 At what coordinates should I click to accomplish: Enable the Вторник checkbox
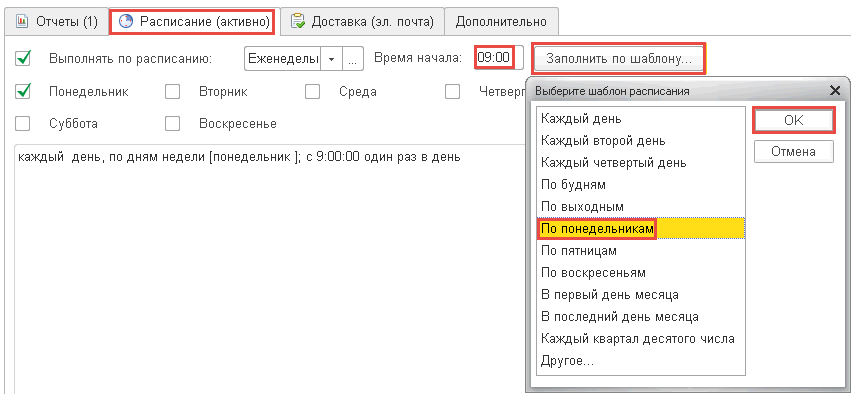[173, 92]
